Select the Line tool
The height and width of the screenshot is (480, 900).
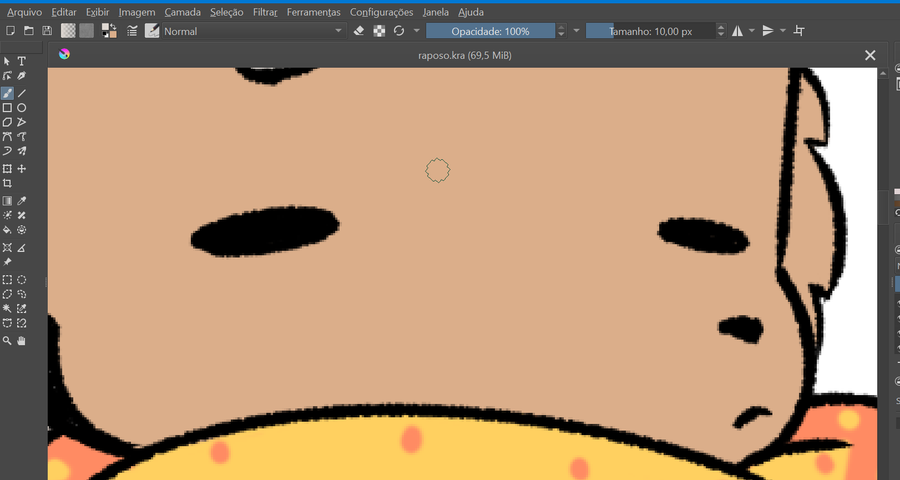(x=21, y=93)
